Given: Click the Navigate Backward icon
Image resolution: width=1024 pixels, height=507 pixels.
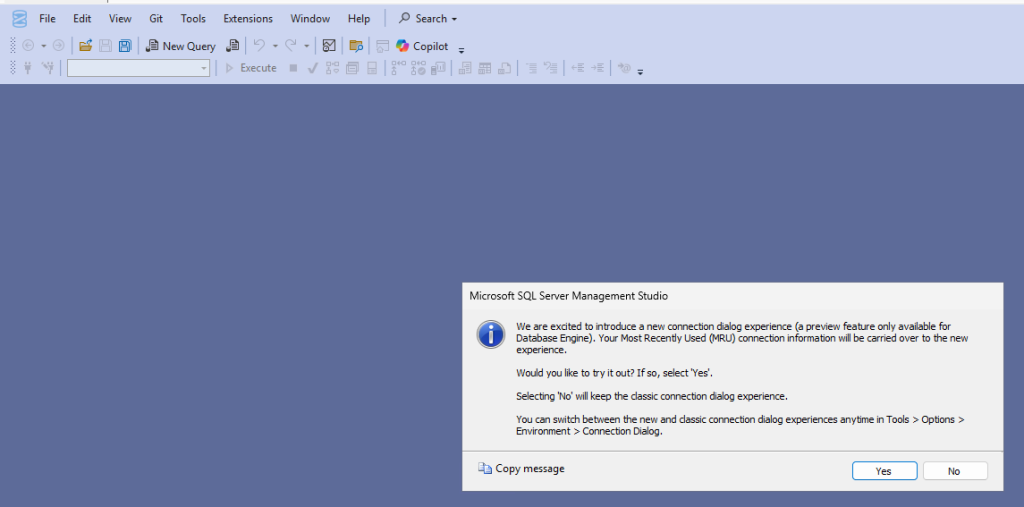Looking at the screenshot, I should tap(28, 46).
